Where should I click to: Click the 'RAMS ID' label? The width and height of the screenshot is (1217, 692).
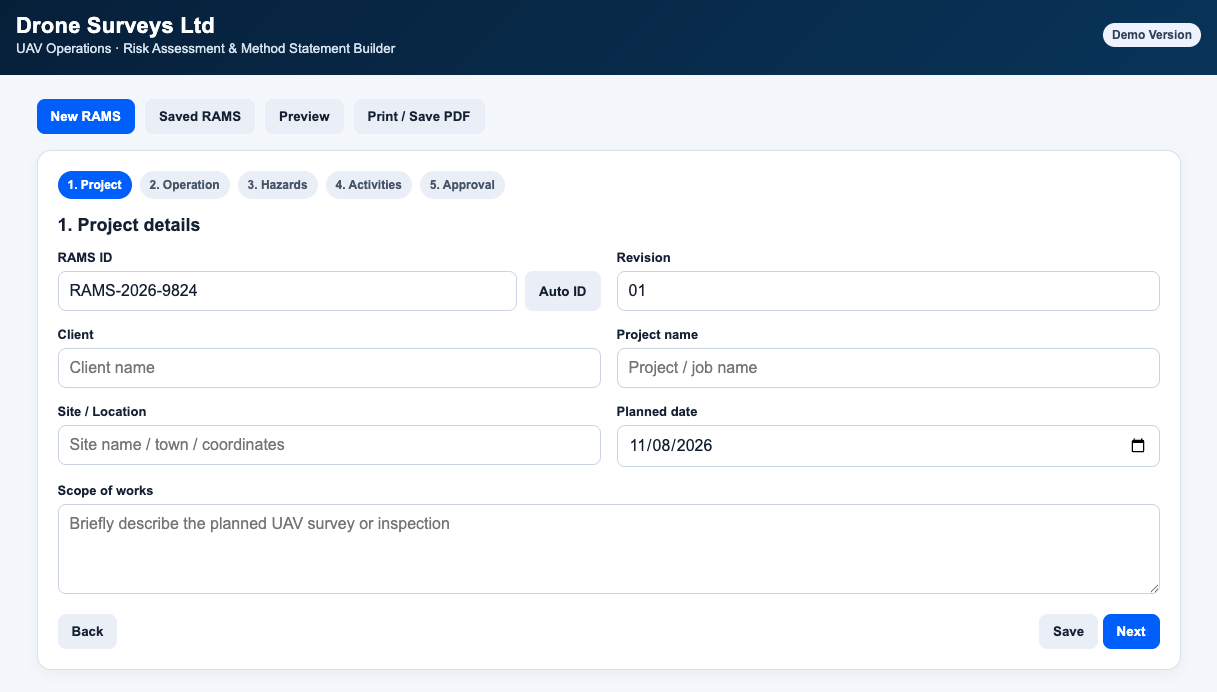(85, 258)
